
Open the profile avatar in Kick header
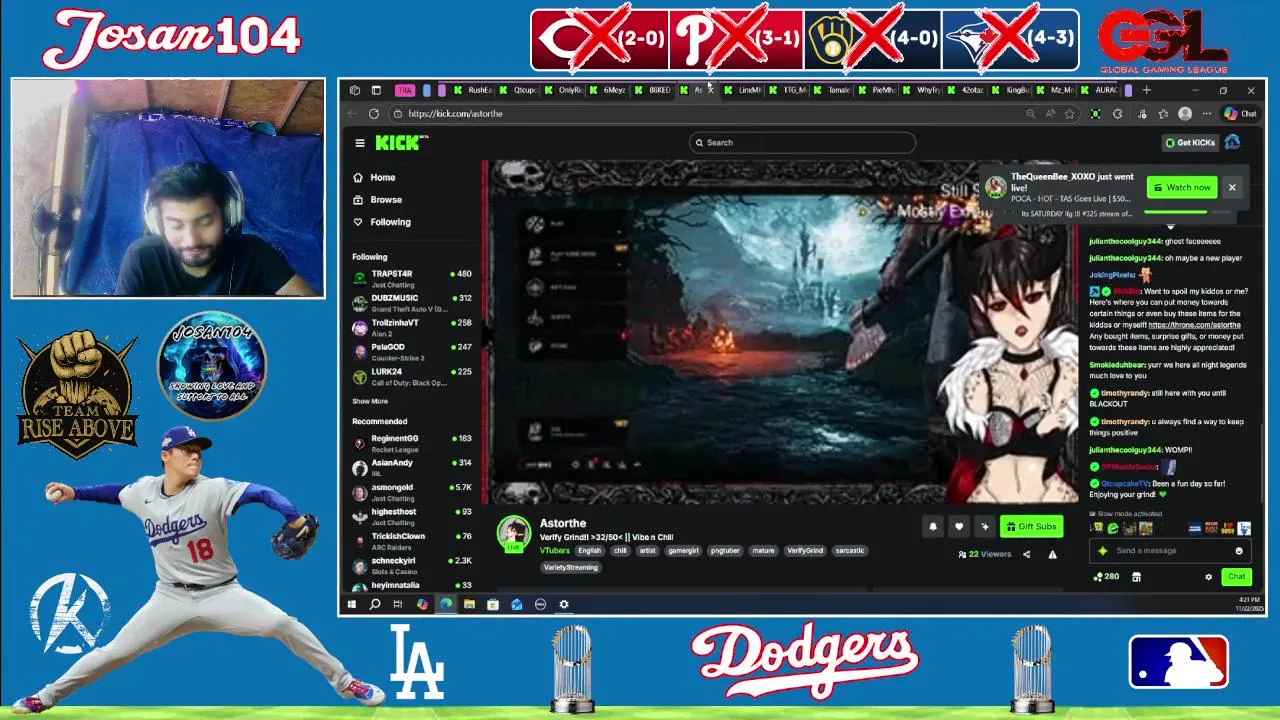coord(1232,142)
